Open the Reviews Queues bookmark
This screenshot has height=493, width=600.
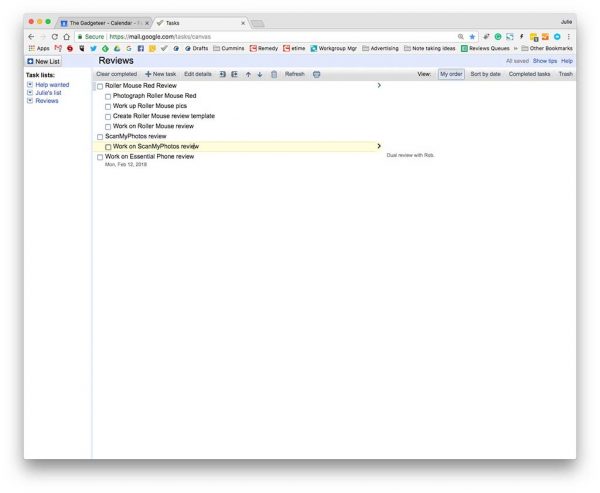485,48
